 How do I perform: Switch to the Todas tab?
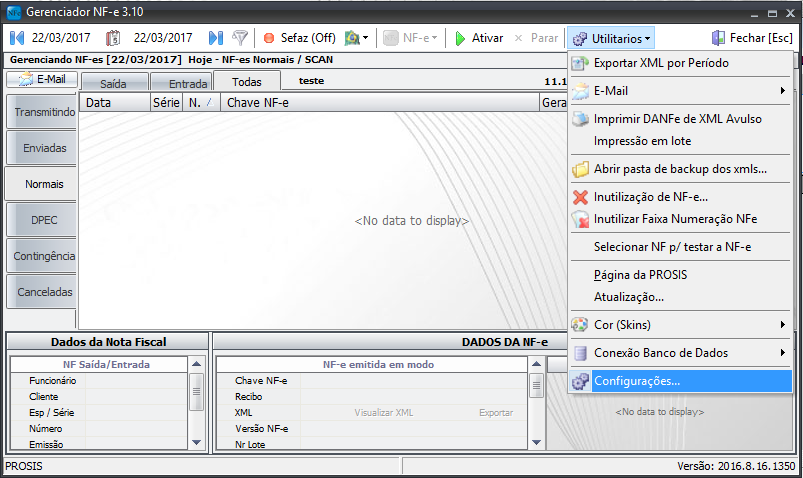pos(247,81)
